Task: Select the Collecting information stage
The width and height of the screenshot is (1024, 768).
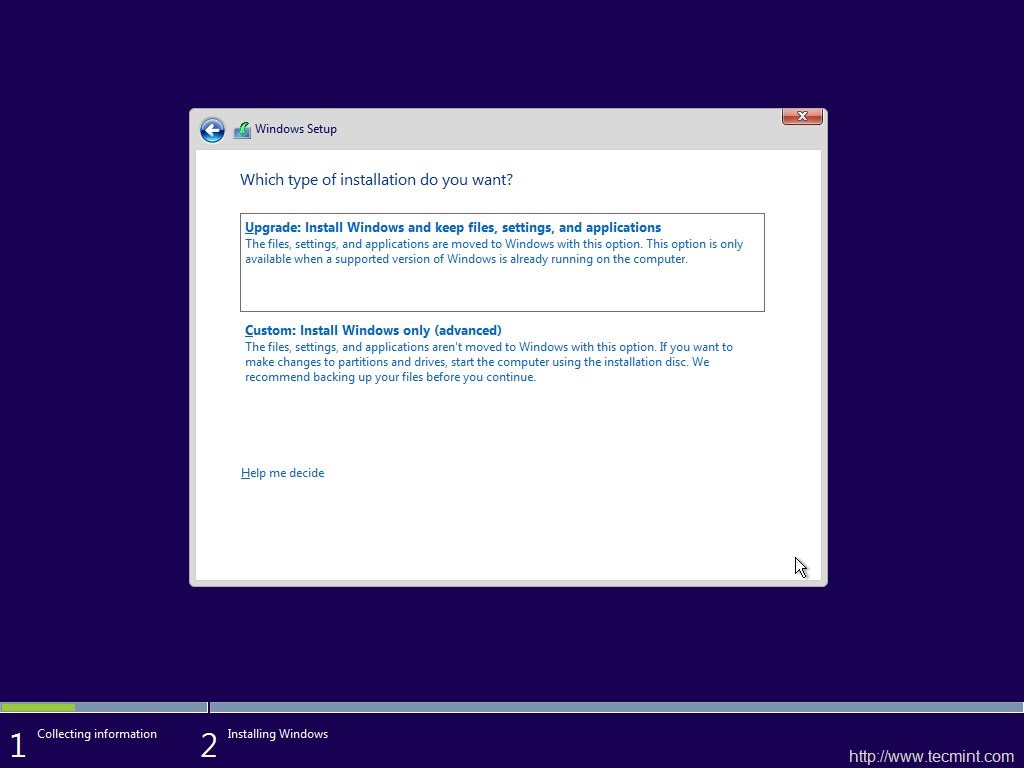Action: (x=96, y=733)
